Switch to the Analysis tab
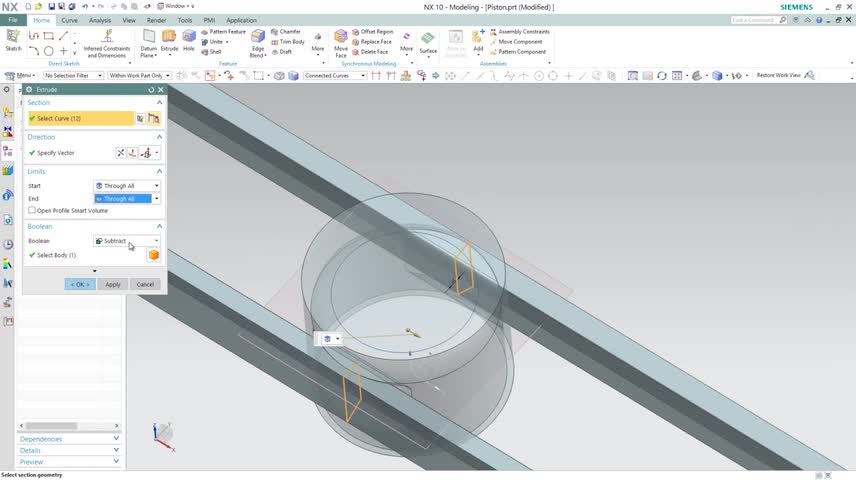Screen dimensions: 856x480 [x=100, y=20]
